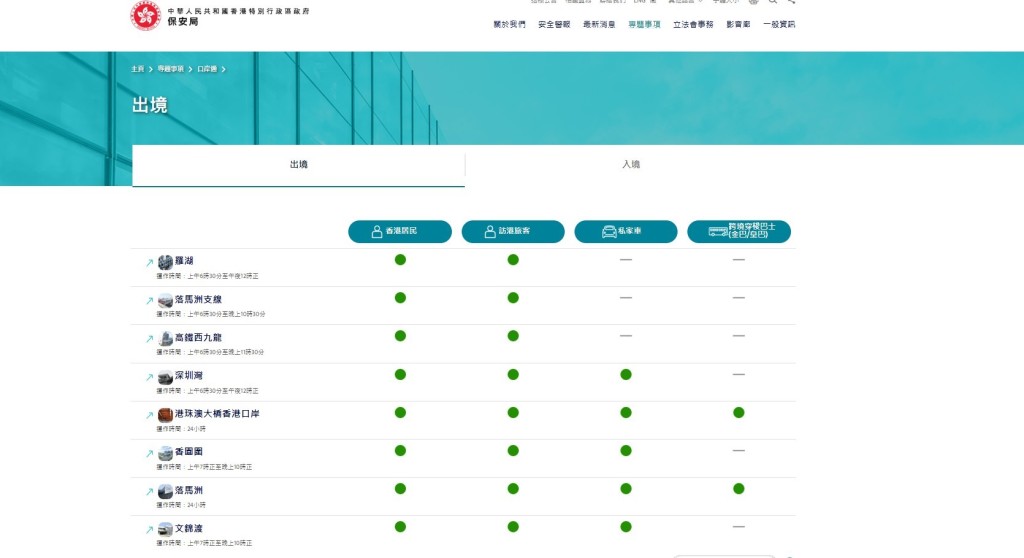
Task: Click the share icon in top-right corner
Action: tap(791, 2)
